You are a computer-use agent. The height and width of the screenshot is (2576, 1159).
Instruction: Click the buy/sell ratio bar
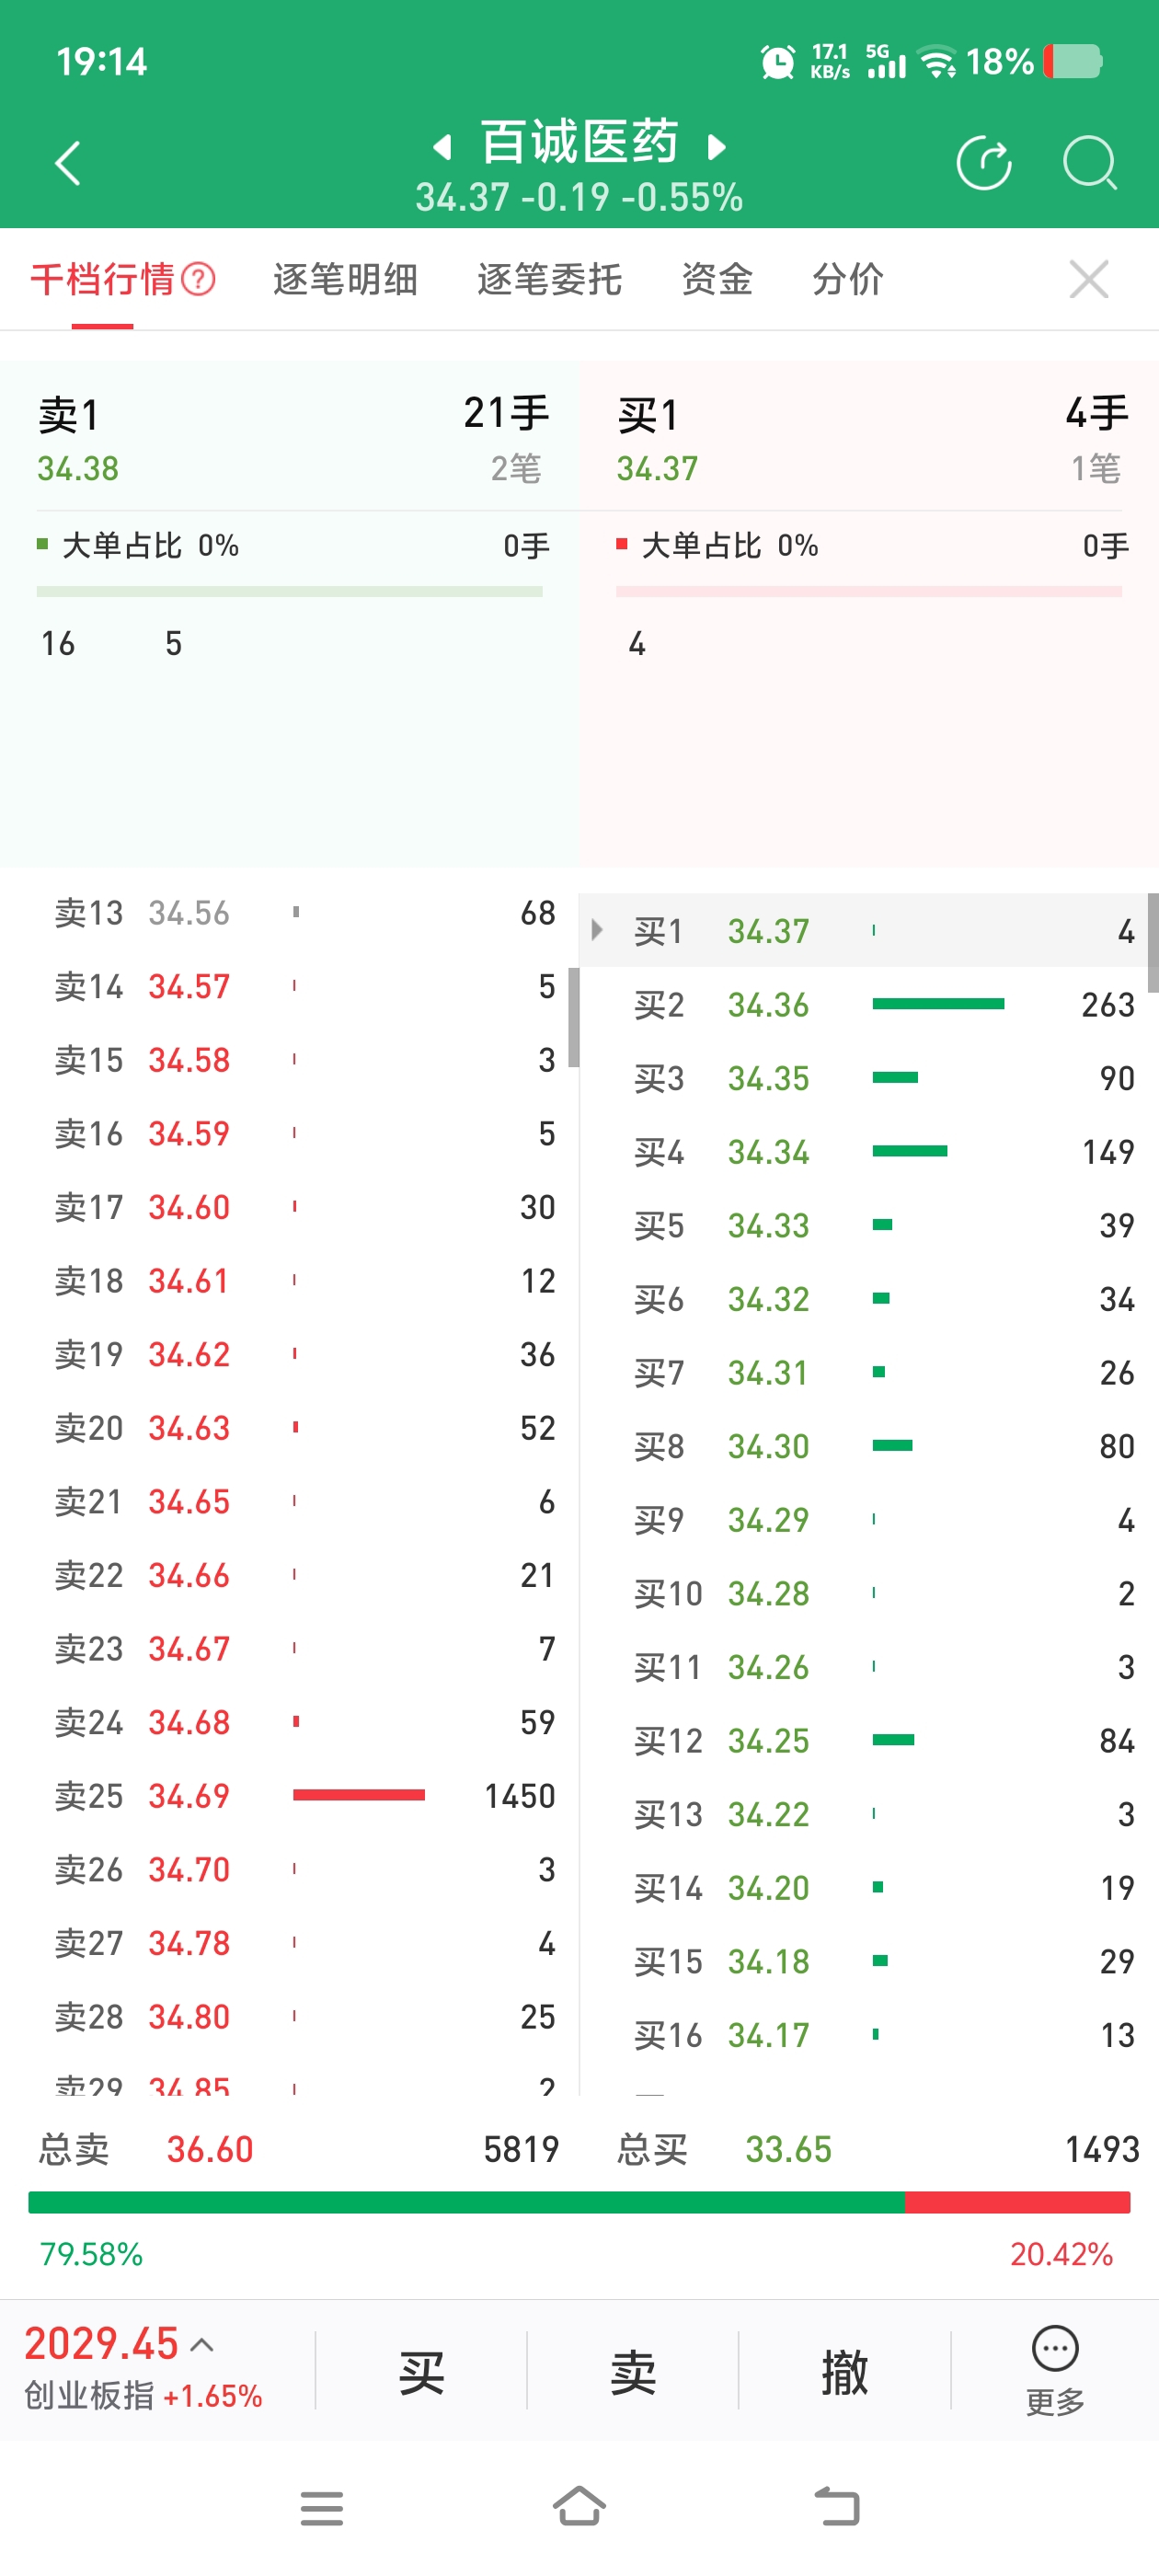[579, 2201]
